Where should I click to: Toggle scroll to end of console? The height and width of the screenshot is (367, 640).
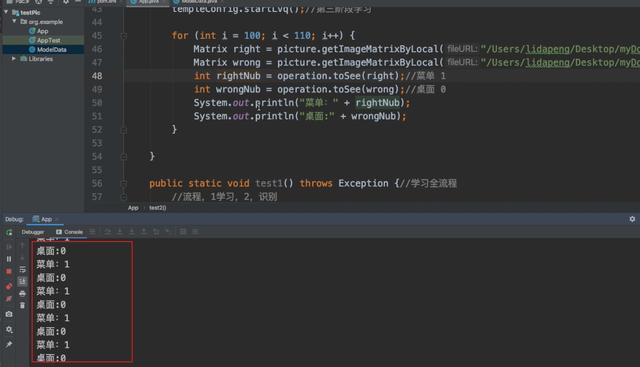22,281
